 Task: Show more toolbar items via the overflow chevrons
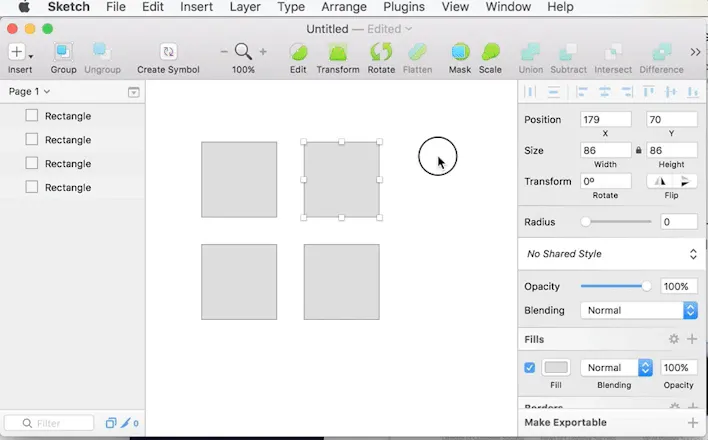coord(695,52)
